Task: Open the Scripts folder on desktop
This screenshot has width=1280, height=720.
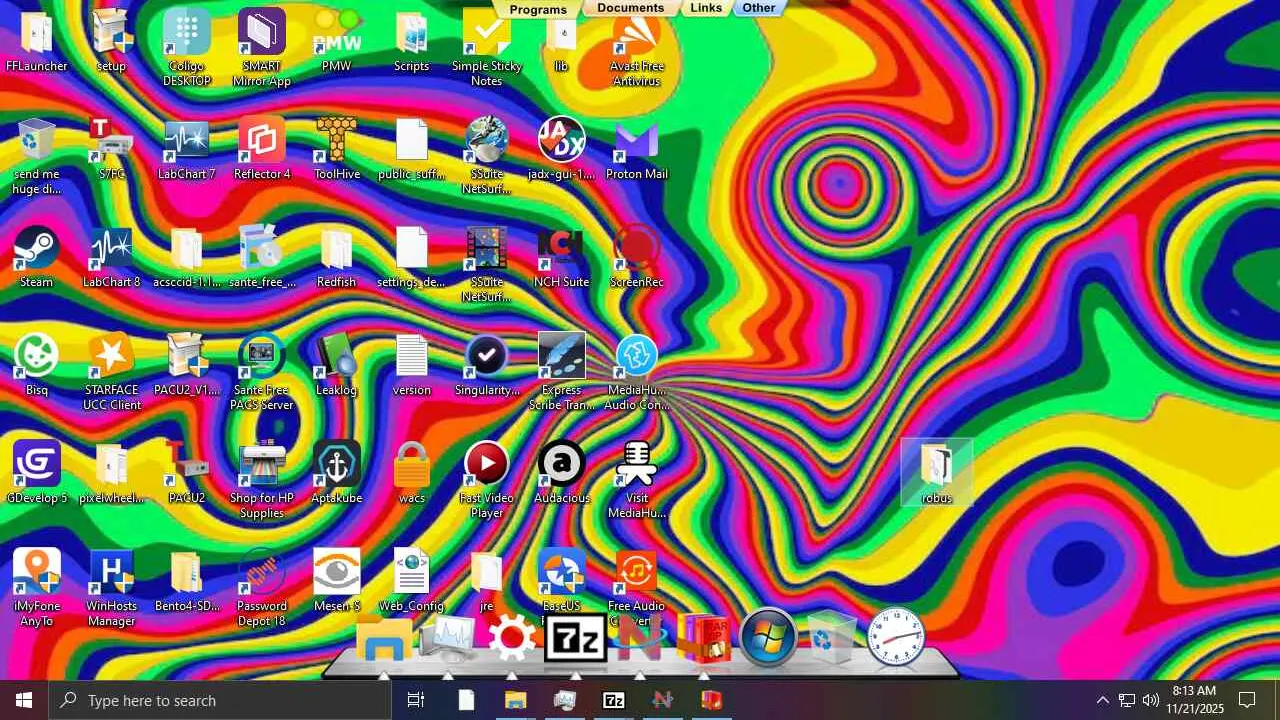Action: (x=412, y=41)
